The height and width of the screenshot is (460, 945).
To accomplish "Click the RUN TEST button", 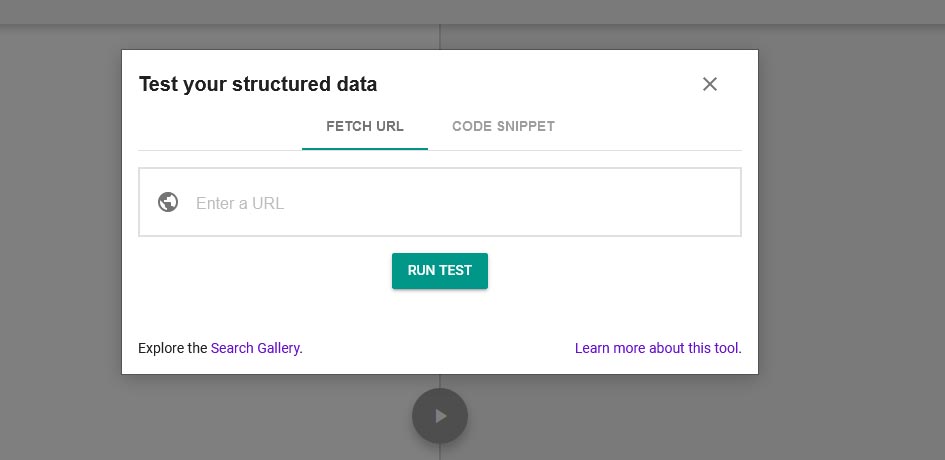I will 440,271.
